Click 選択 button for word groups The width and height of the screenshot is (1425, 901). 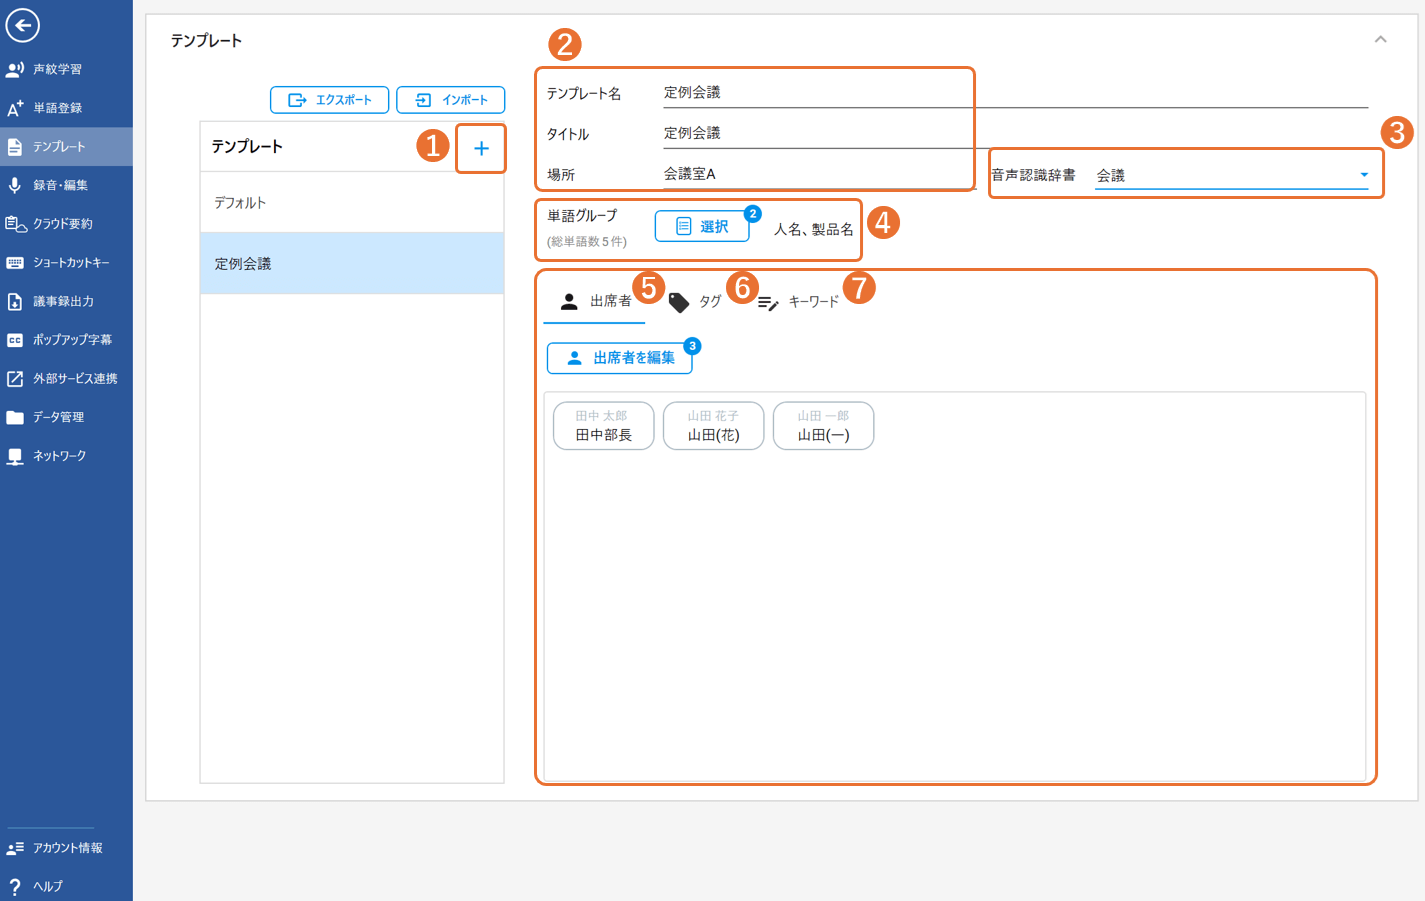tap(702, 227)
